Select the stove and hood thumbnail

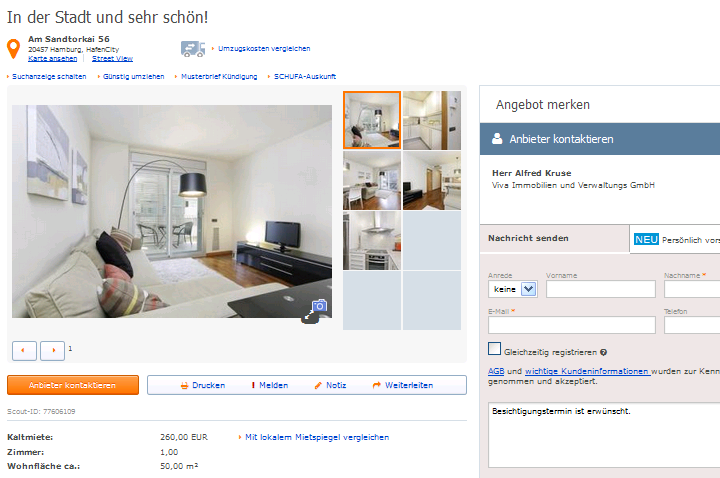[372, 241]
